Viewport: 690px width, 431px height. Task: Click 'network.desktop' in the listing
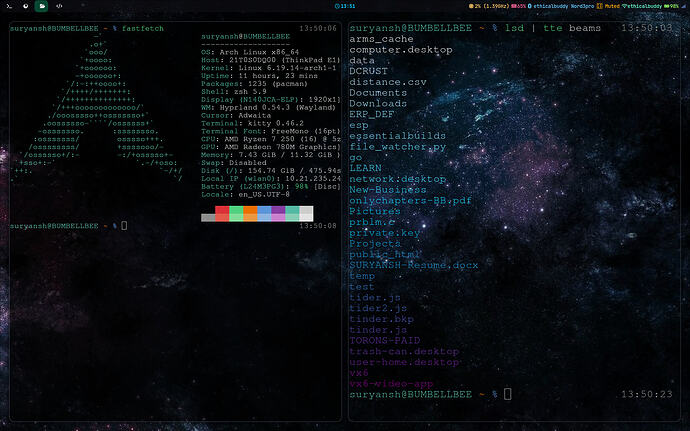coord(397,179)
